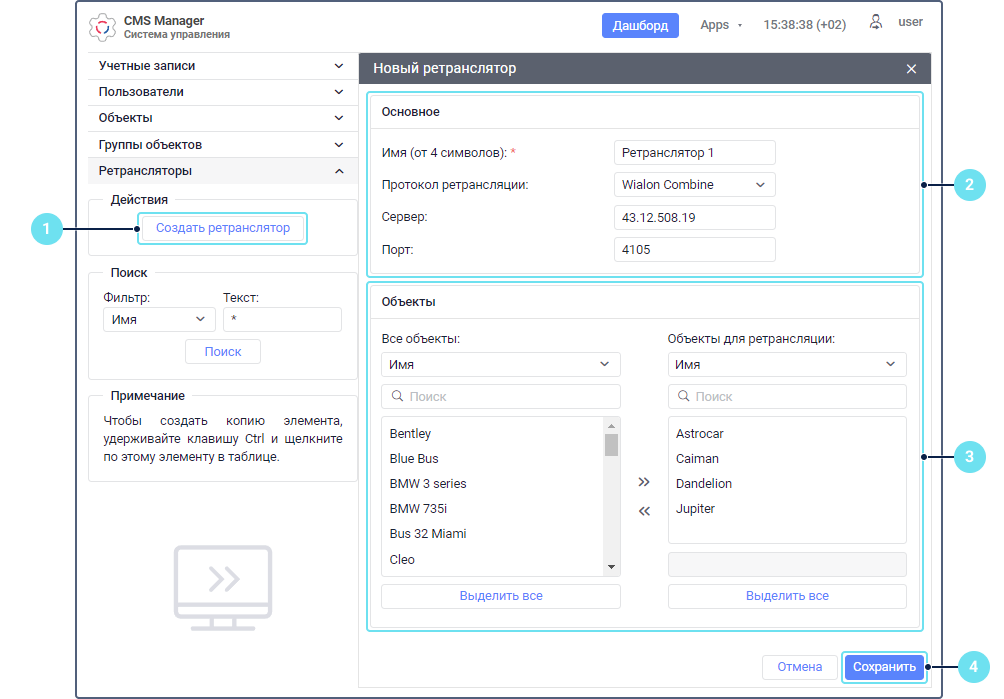Image resolution: width=1004 pixels, height=699 pixels.
Task: Remove objects with left double arrow
Action: pos(644,511)
